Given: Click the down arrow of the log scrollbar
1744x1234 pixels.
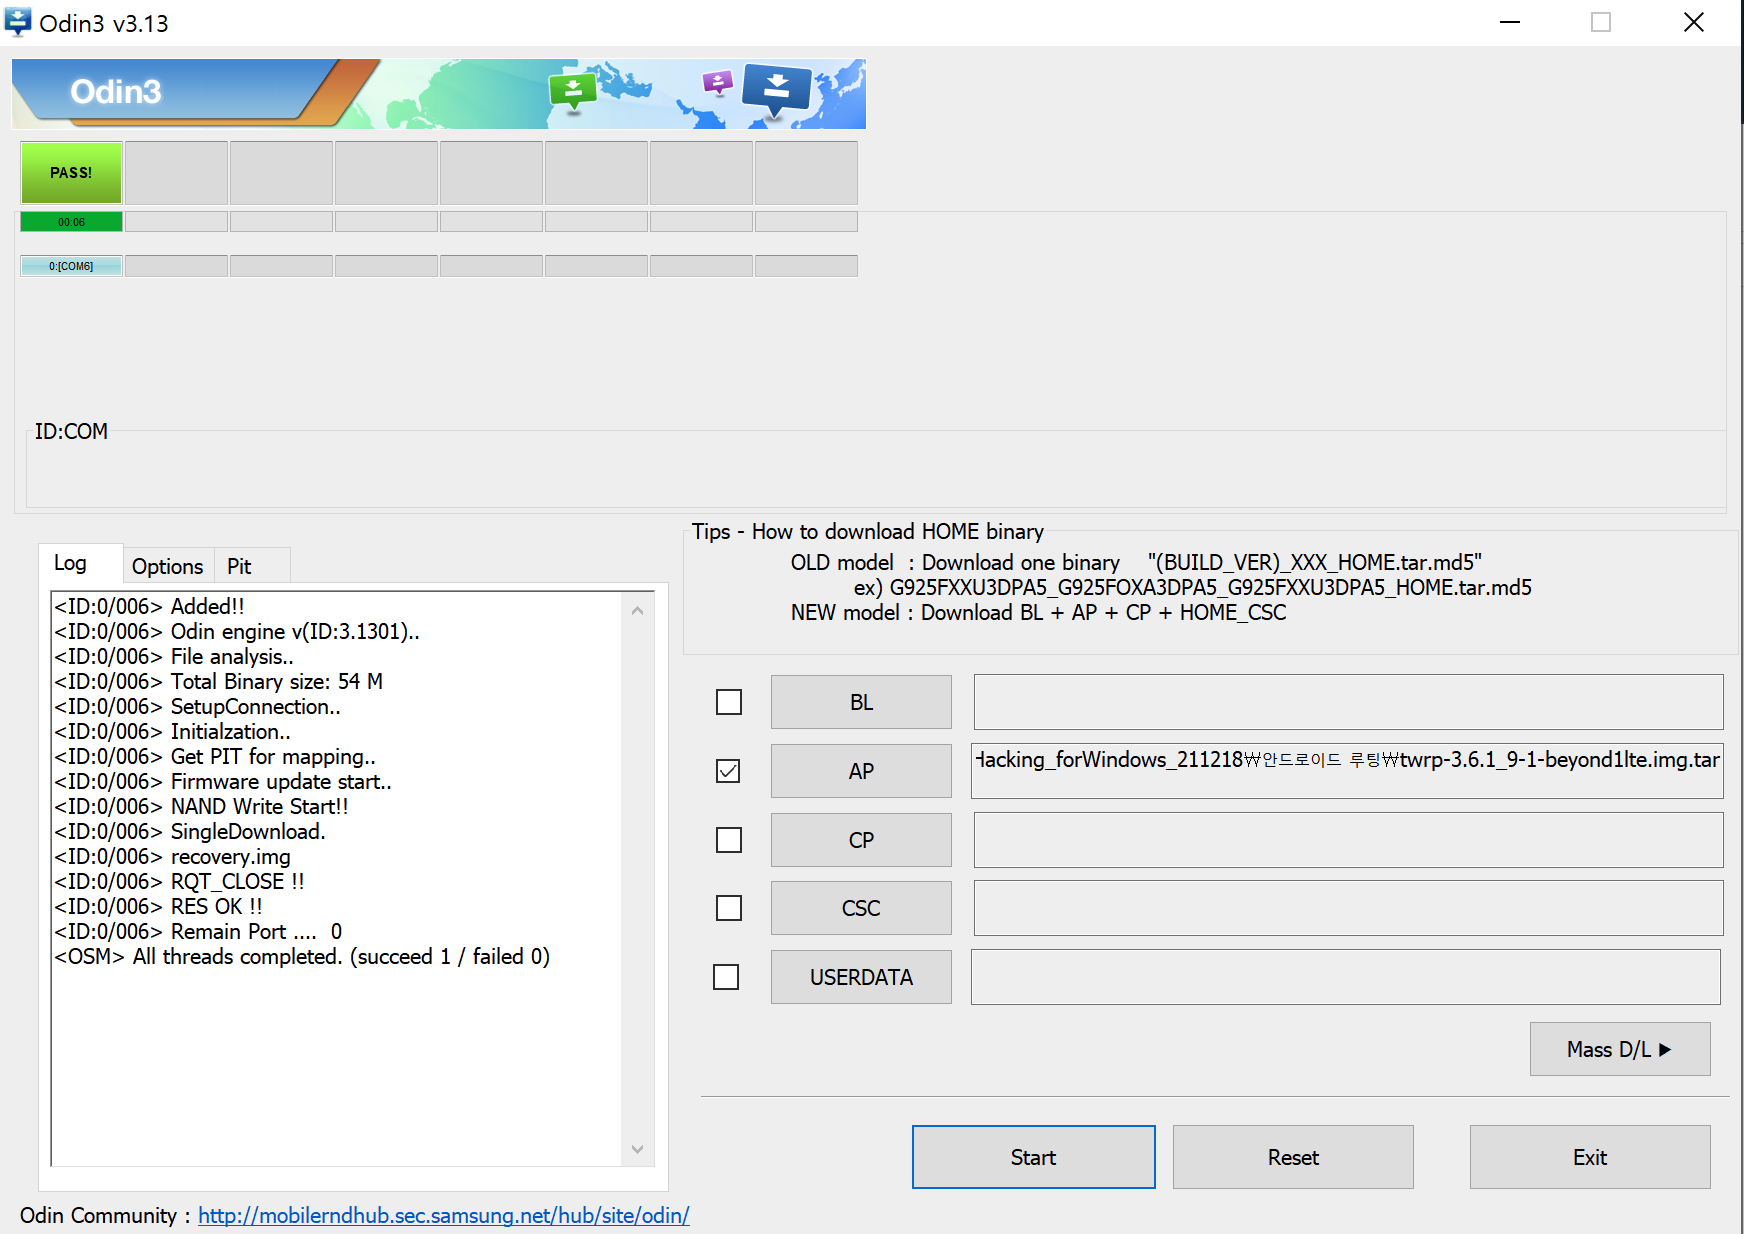Looking at the screenshot, I should [637, 1149].
